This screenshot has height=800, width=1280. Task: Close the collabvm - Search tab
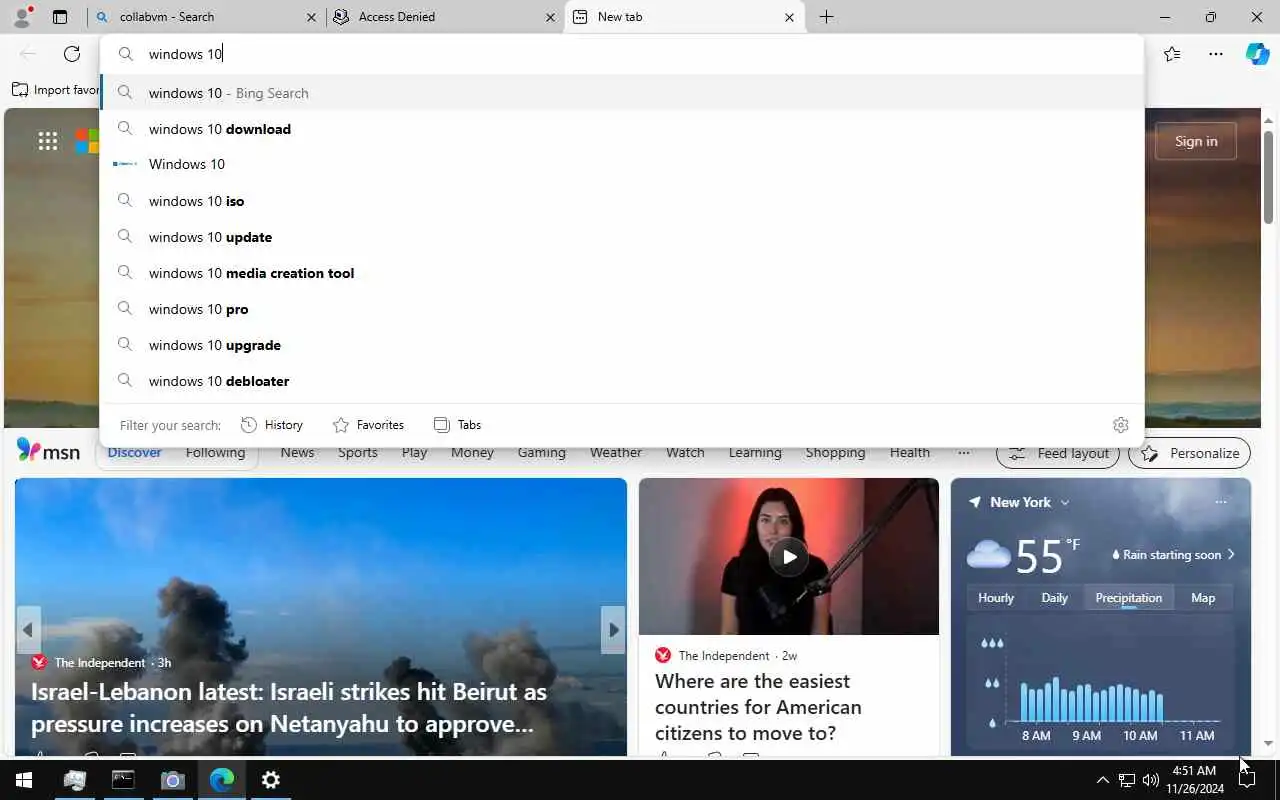311,17
